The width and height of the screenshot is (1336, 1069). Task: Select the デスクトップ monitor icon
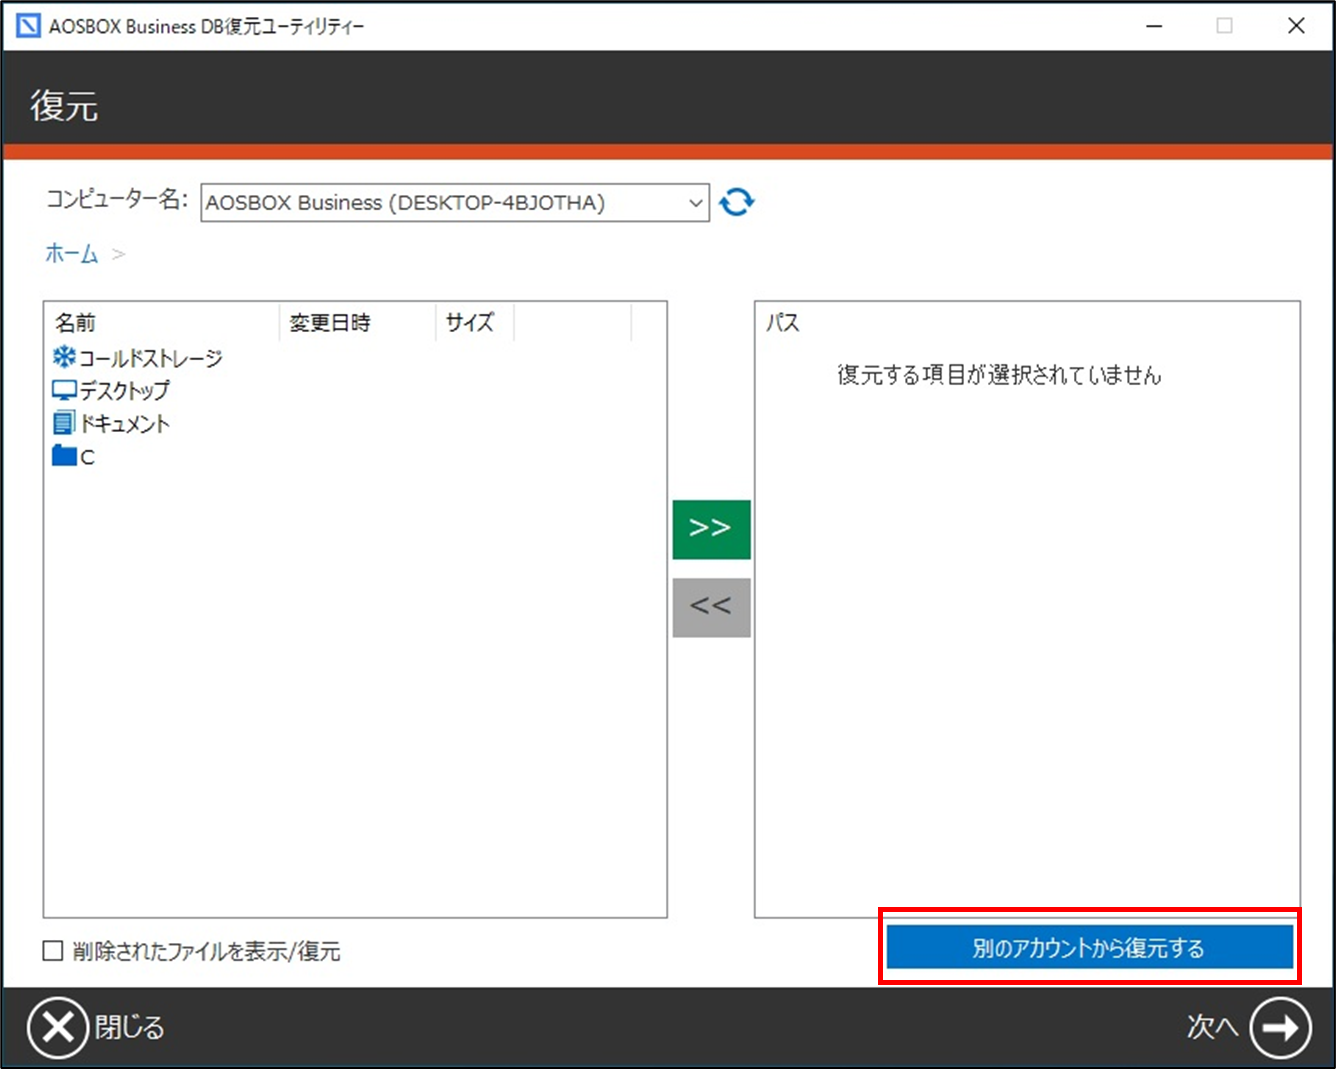click(64, 390)
